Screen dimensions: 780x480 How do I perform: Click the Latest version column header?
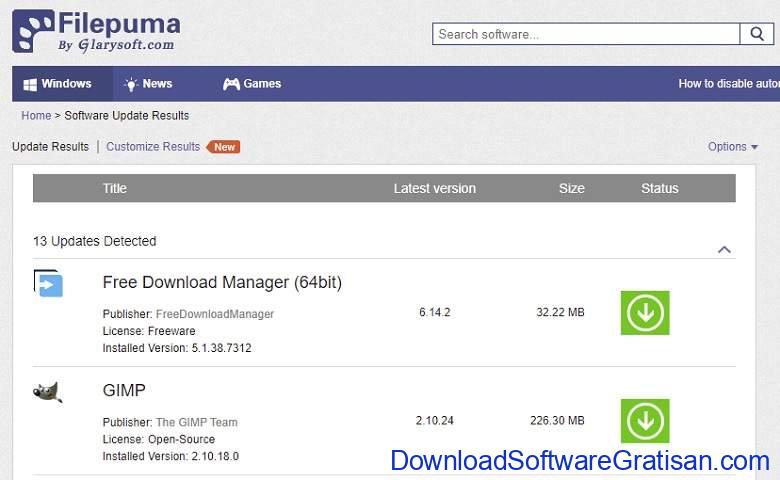(x=435, y=189)
